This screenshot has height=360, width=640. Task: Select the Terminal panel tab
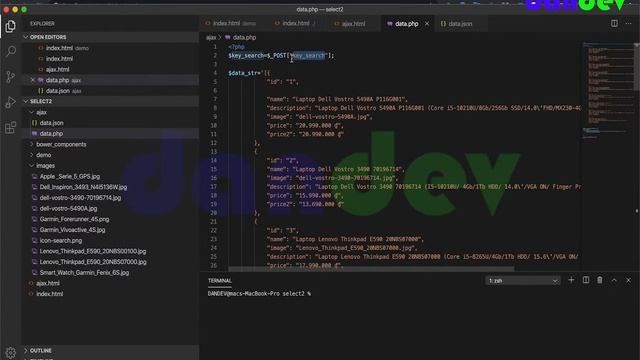point(220,280)
